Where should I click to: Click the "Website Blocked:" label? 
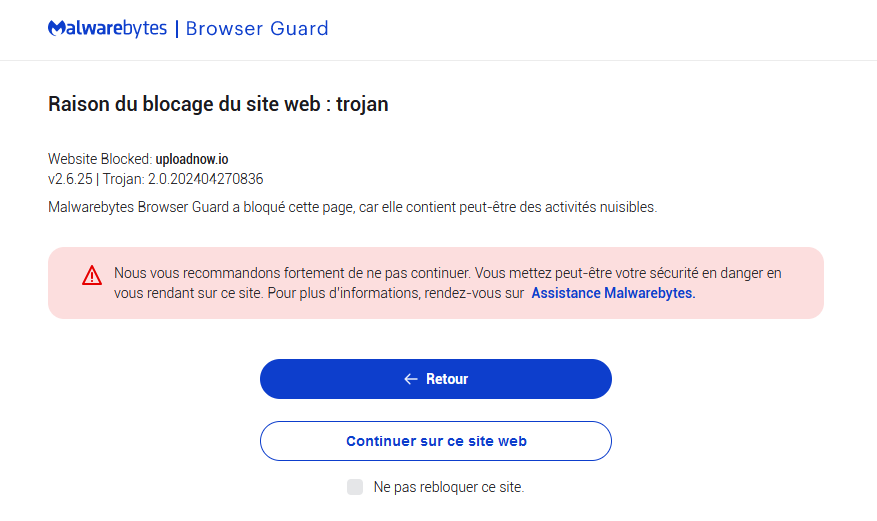100,159
